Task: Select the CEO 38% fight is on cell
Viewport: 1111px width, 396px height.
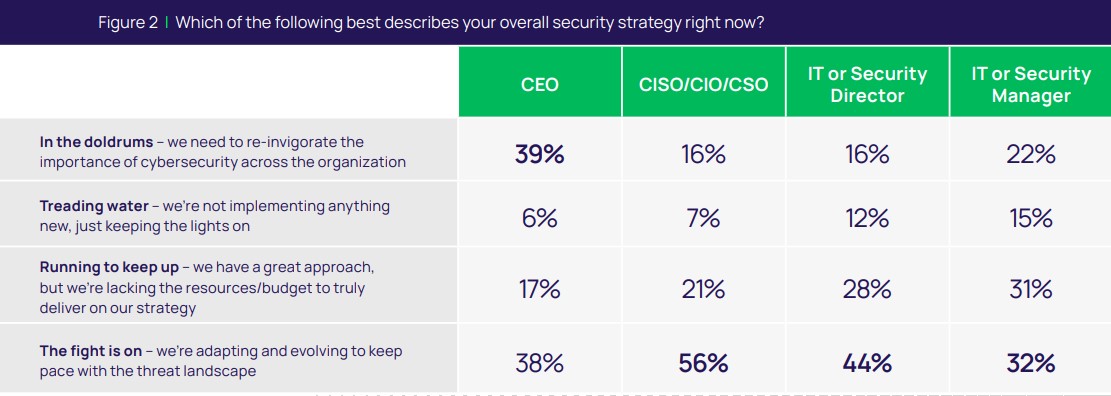Action: coord(540,363)
